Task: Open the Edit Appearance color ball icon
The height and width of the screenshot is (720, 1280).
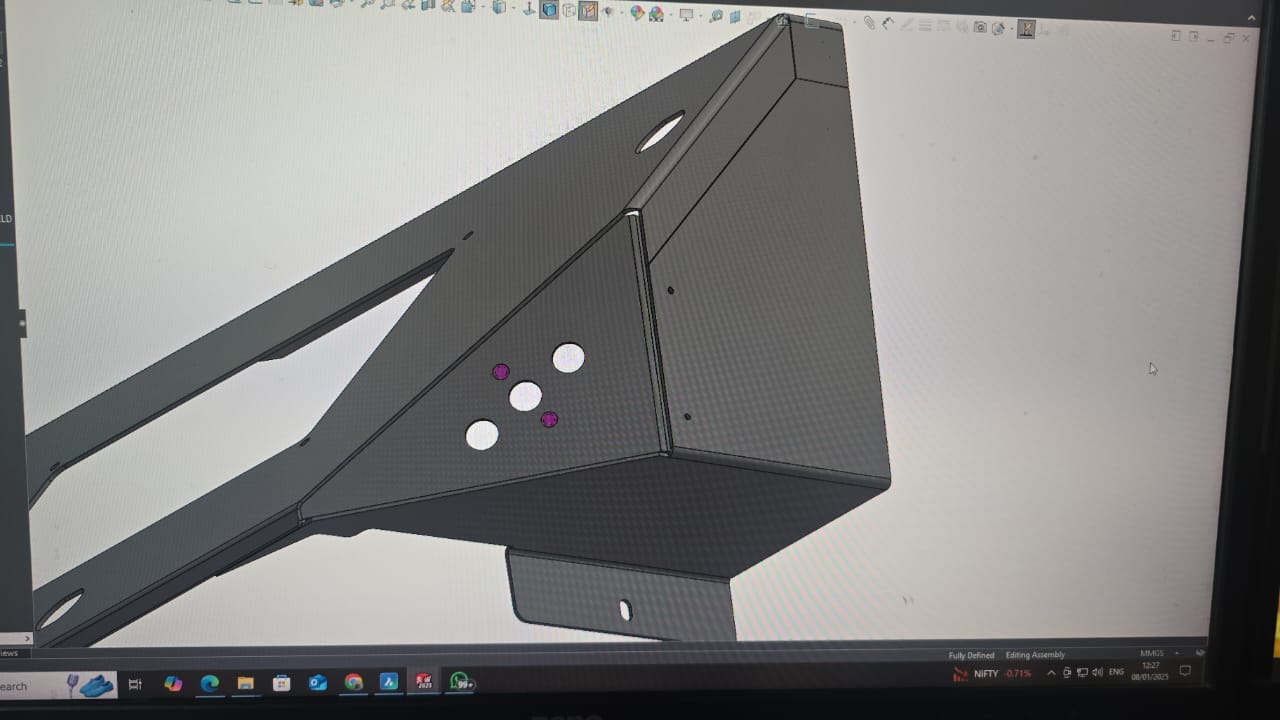Action: (x=637, y=13)
